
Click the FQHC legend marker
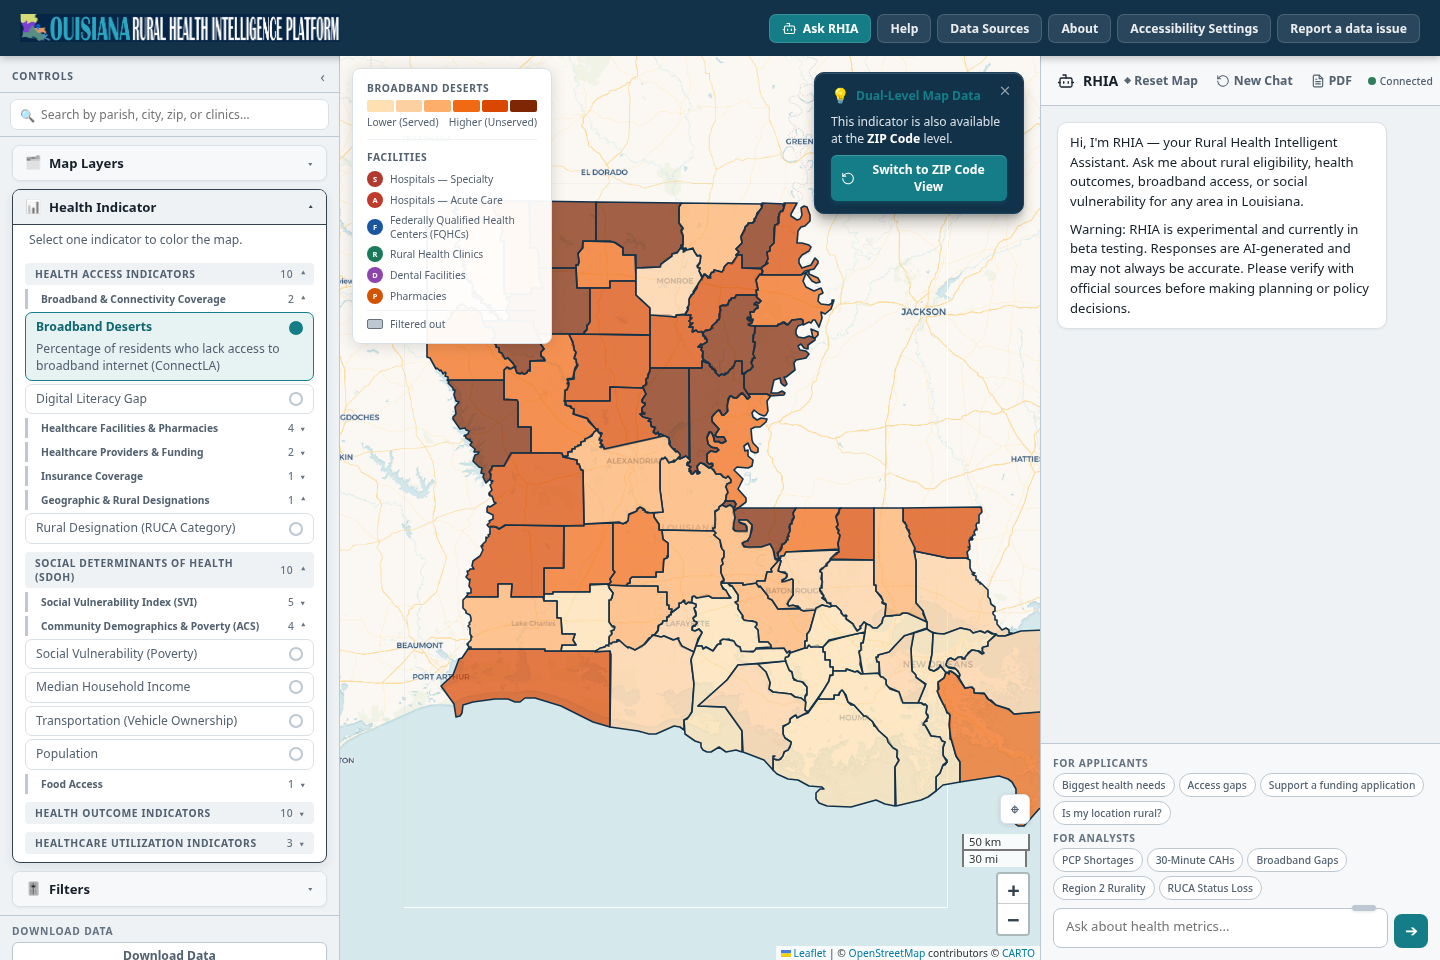click(x=375, y=227)
